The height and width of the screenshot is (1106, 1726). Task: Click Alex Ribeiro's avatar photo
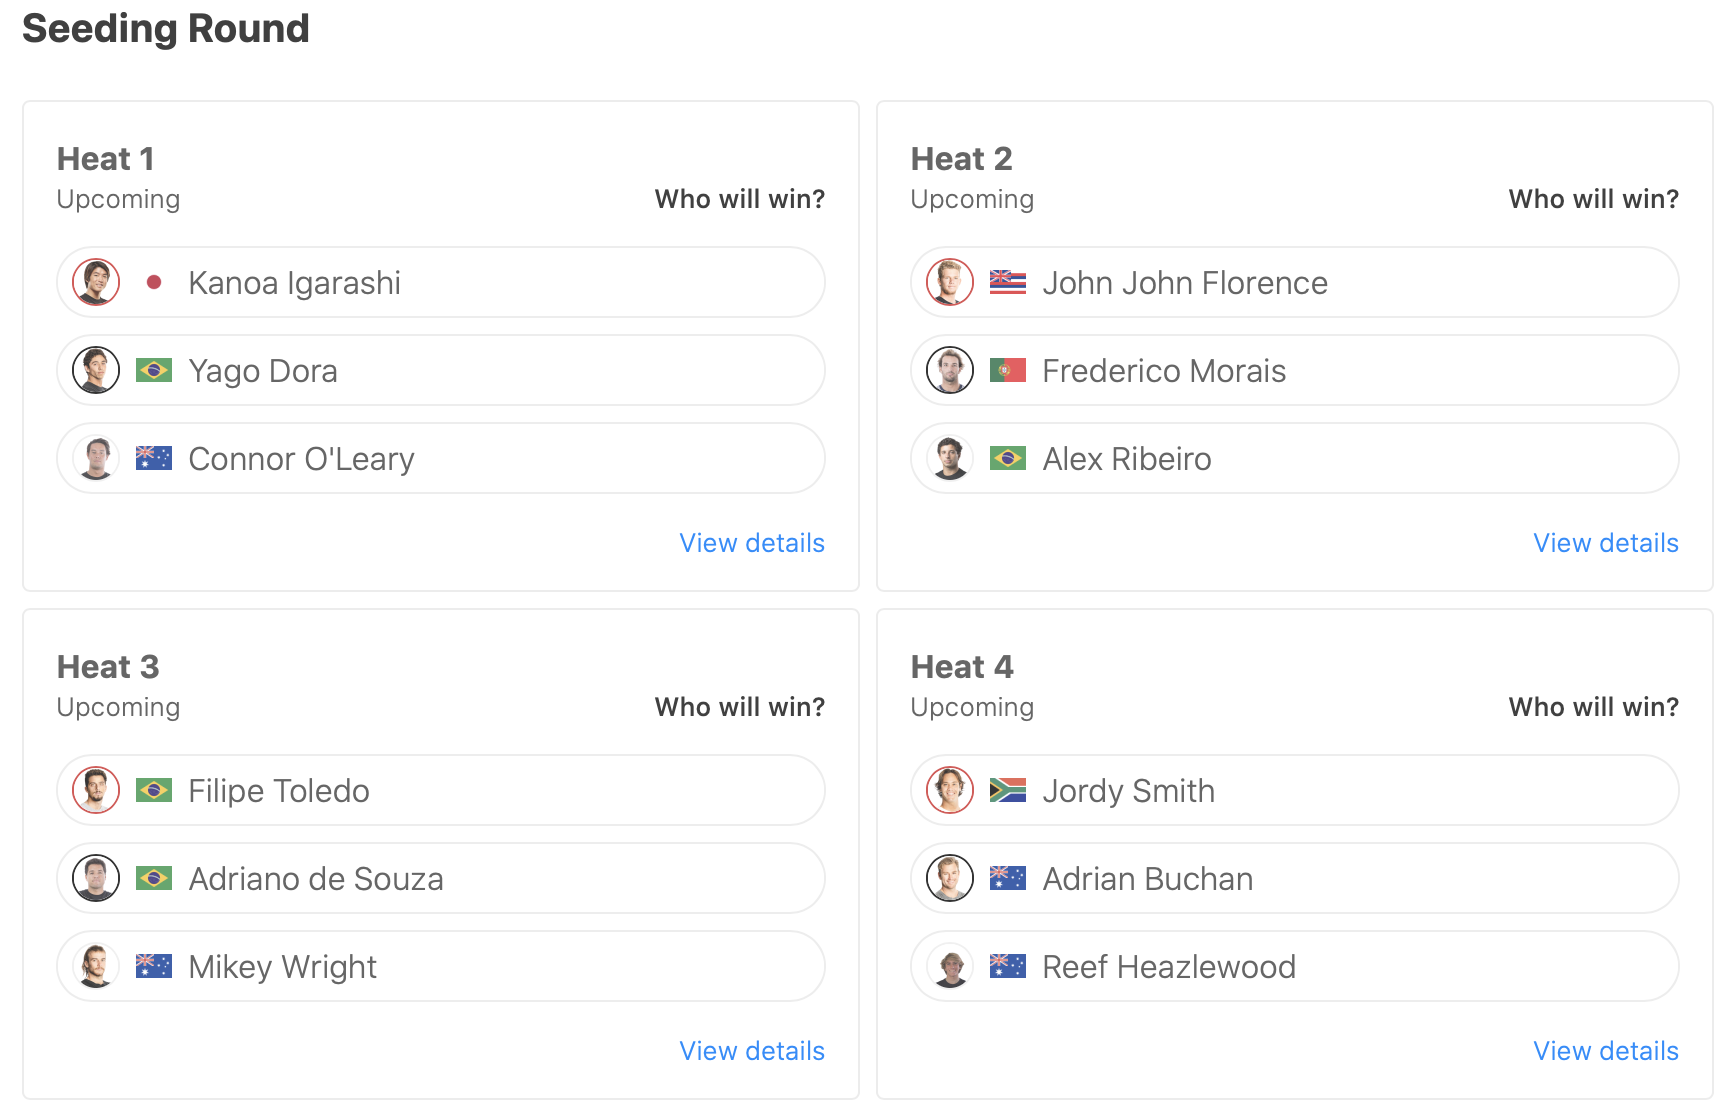[x=950, y=459]
